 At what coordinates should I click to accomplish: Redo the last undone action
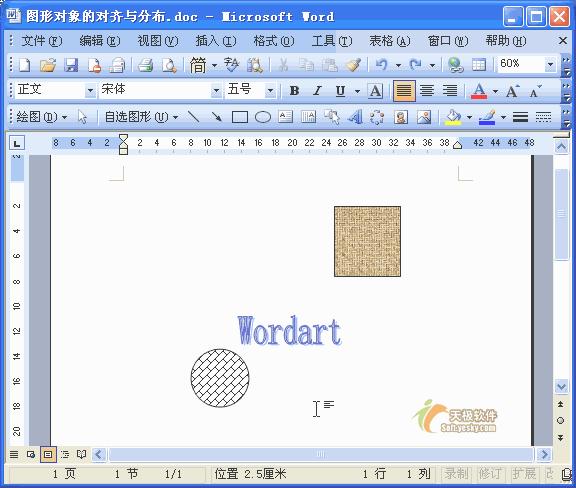(416, 65)
